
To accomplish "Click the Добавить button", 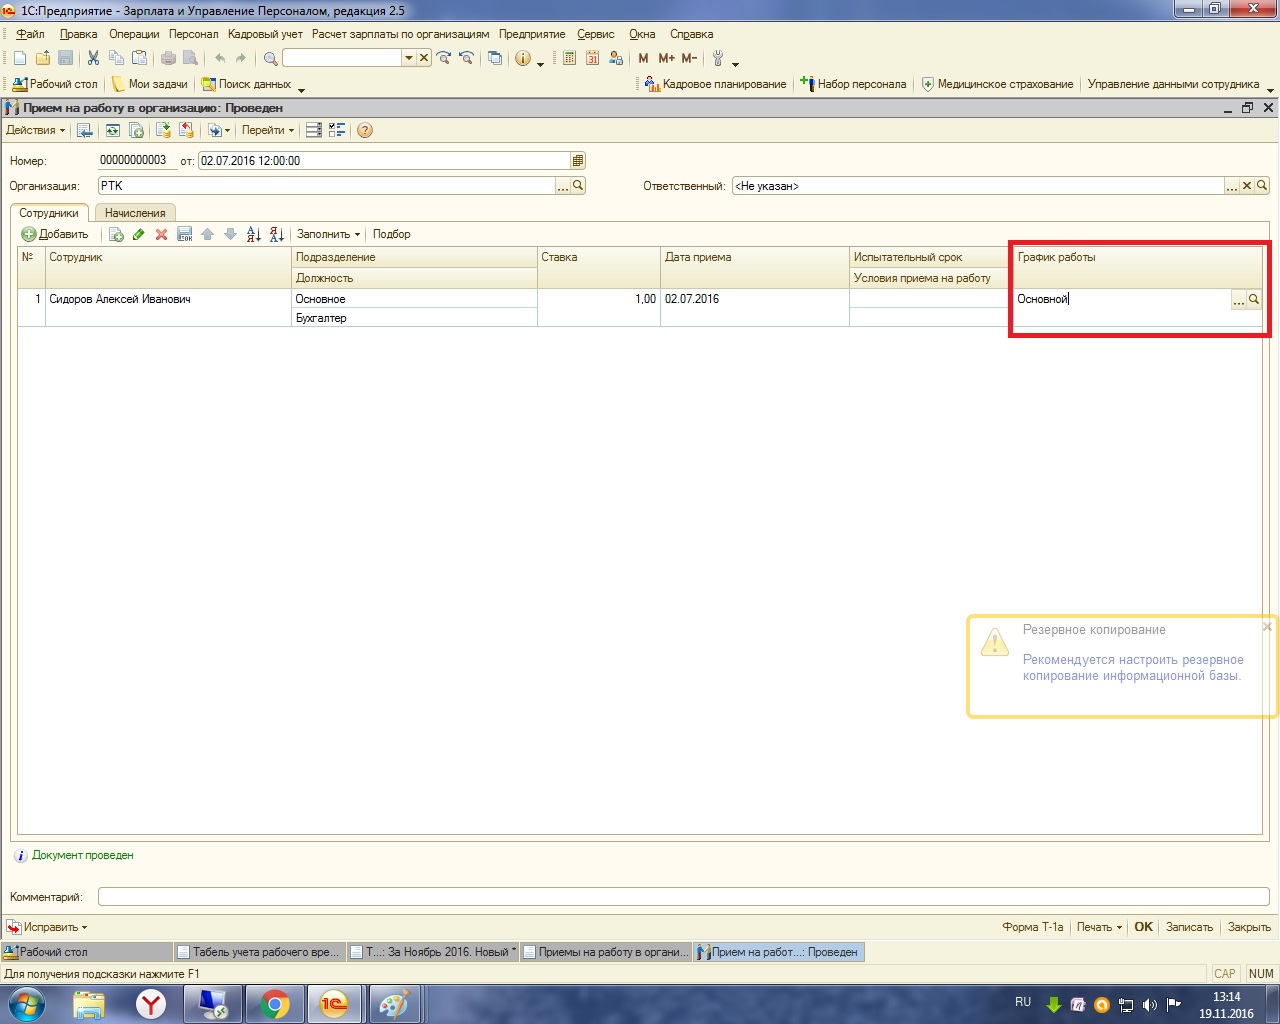I will (55, 234).
